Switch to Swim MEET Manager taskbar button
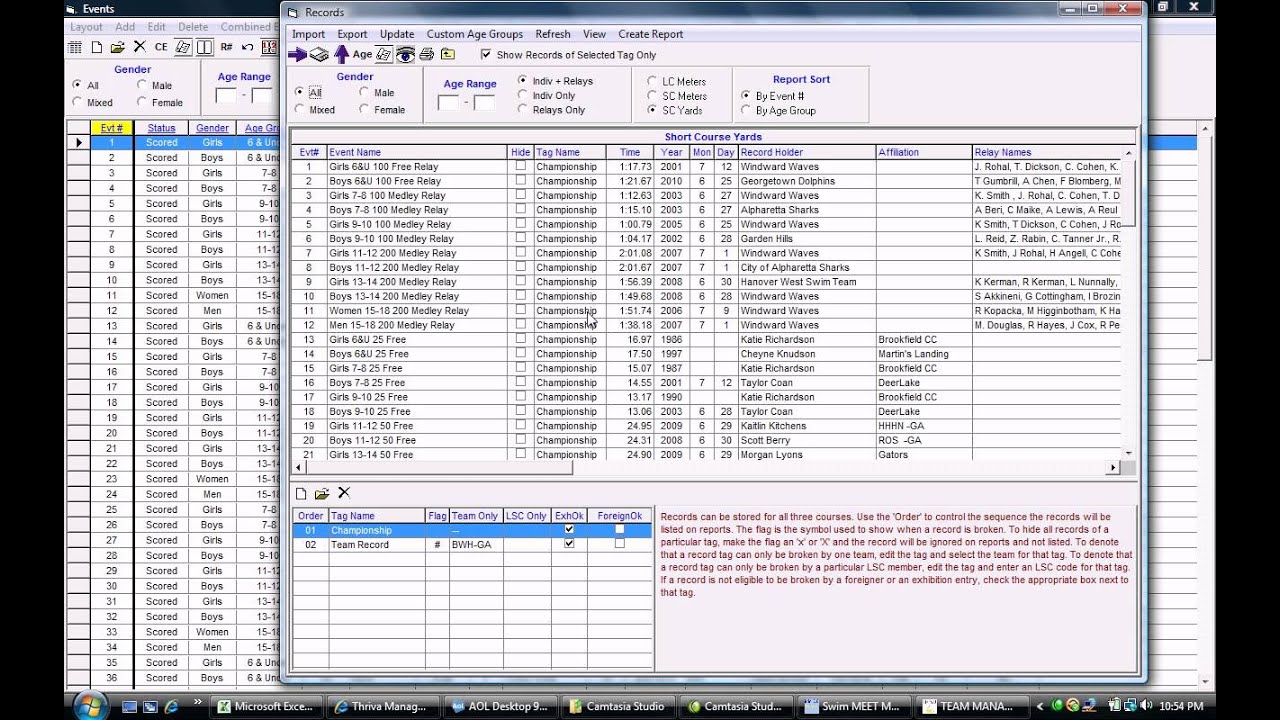The image size is (1280, 720). pyautogui.click(x=856, y=706)
